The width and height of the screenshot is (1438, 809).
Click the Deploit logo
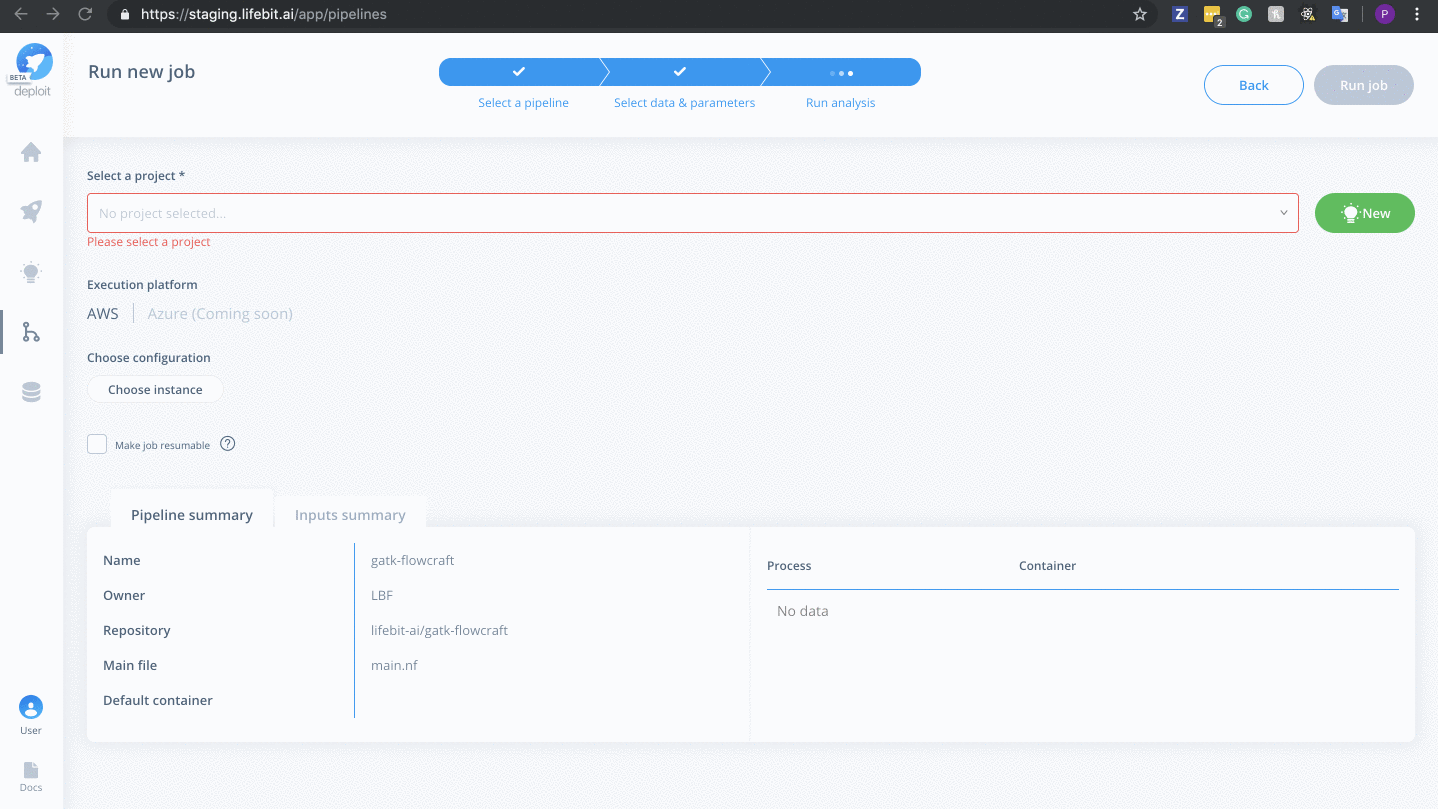[32, 69]
